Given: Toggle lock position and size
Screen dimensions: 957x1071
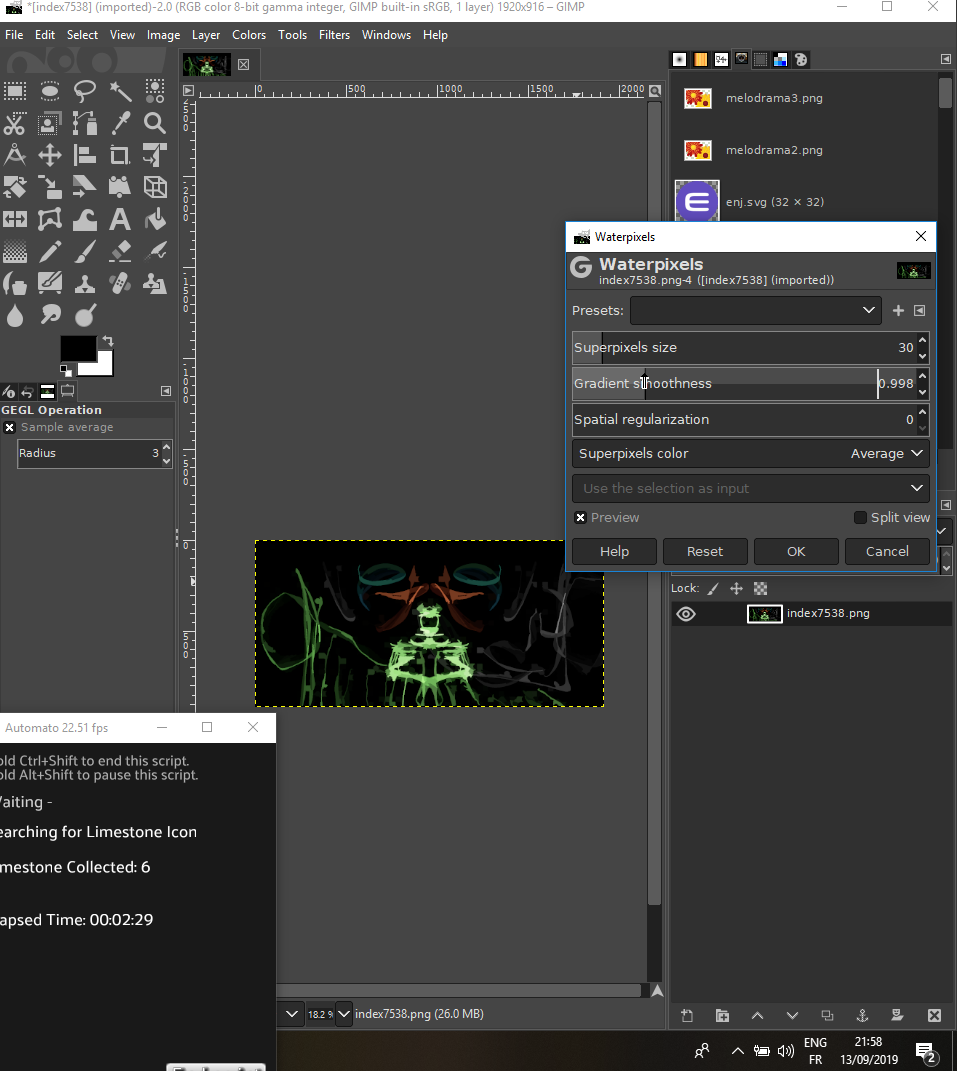Looking at the screenshot, I should 736,588.
